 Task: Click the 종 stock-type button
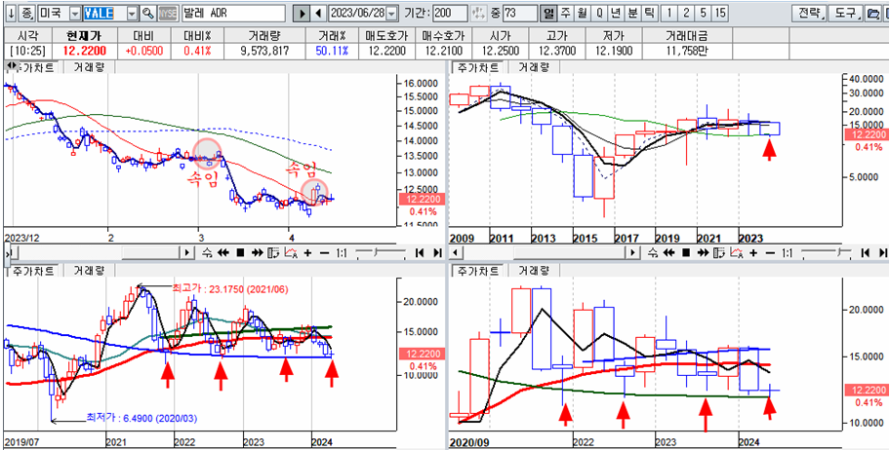27,13
